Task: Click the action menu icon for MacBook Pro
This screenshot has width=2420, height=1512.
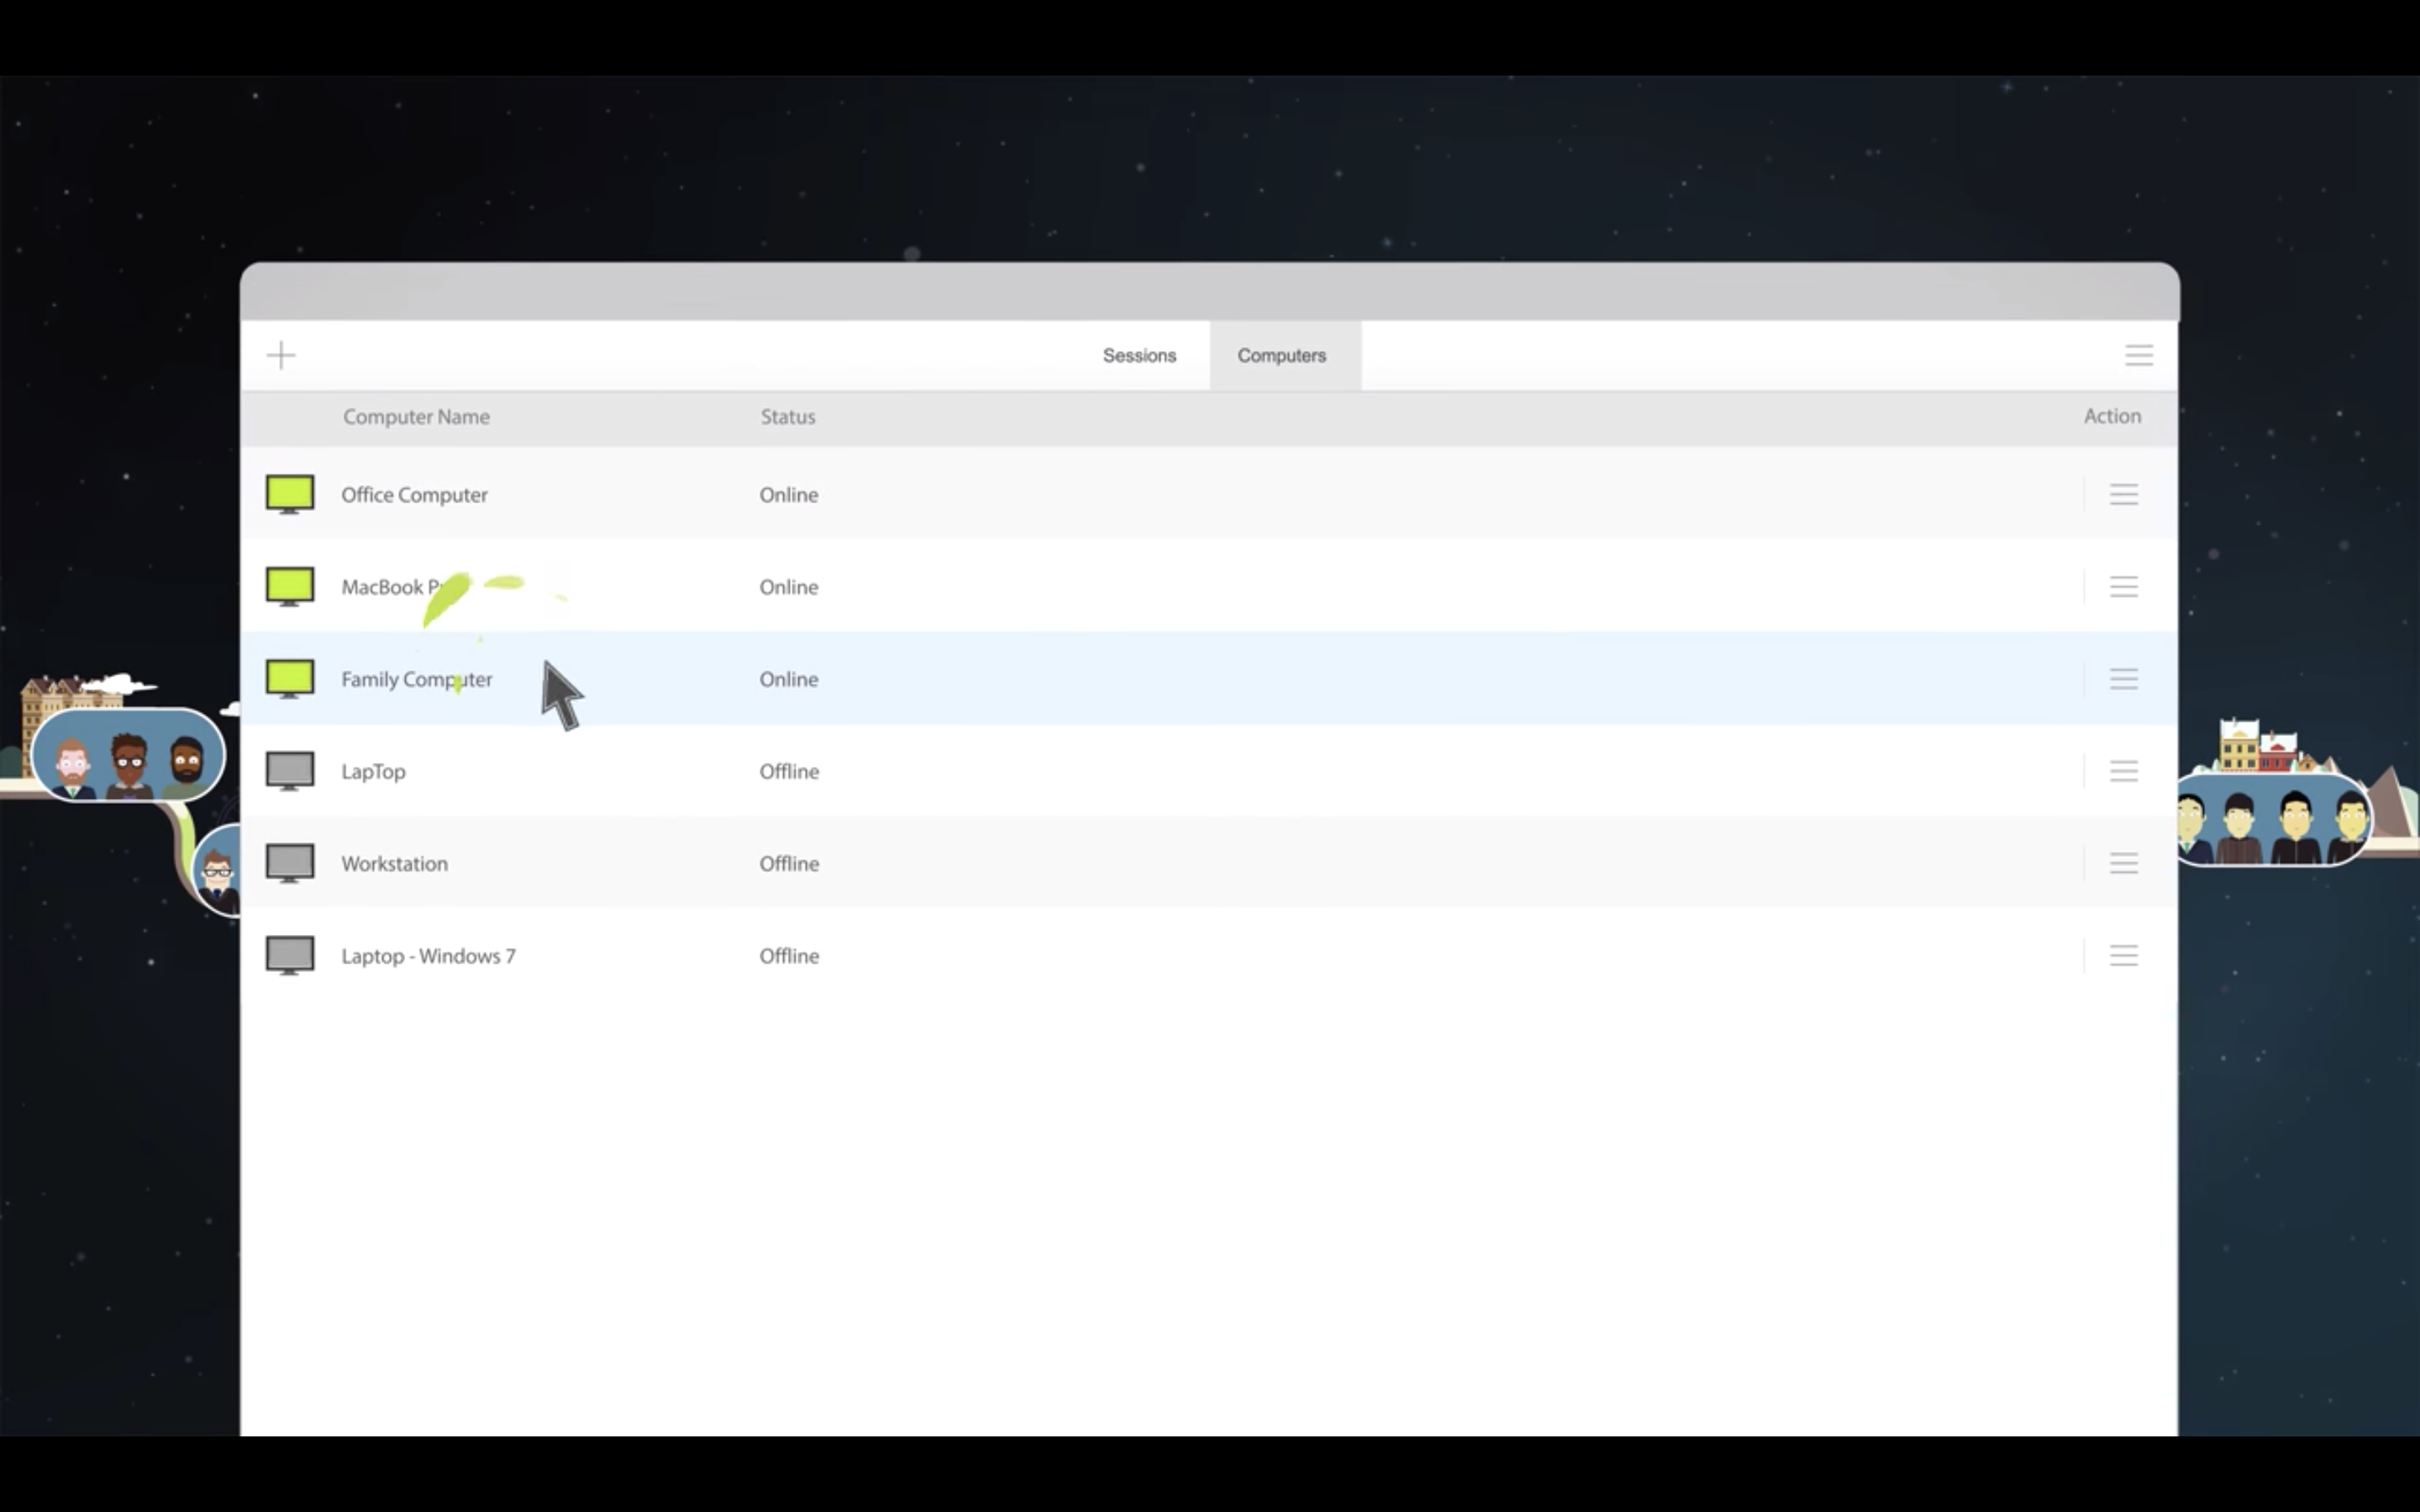Action: point(2124,587)
